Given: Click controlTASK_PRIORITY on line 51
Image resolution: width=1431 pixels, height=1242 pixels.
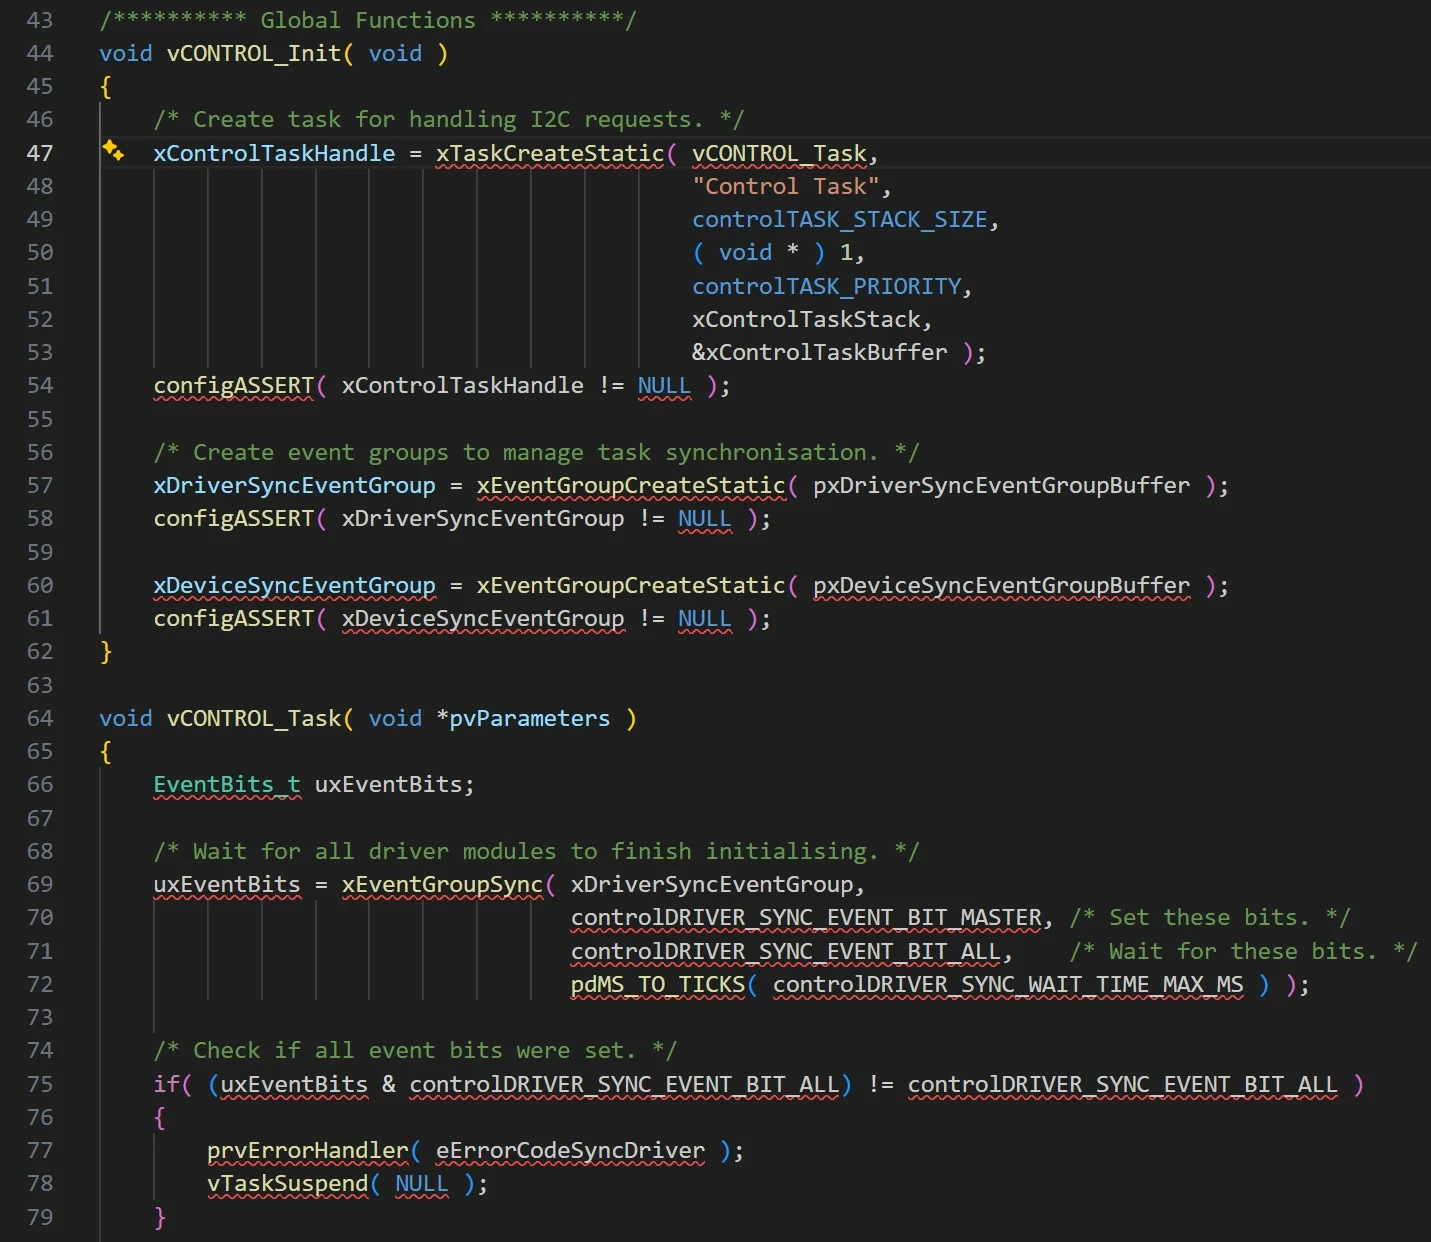Looking at the screenshot, I should click(827, 286).
